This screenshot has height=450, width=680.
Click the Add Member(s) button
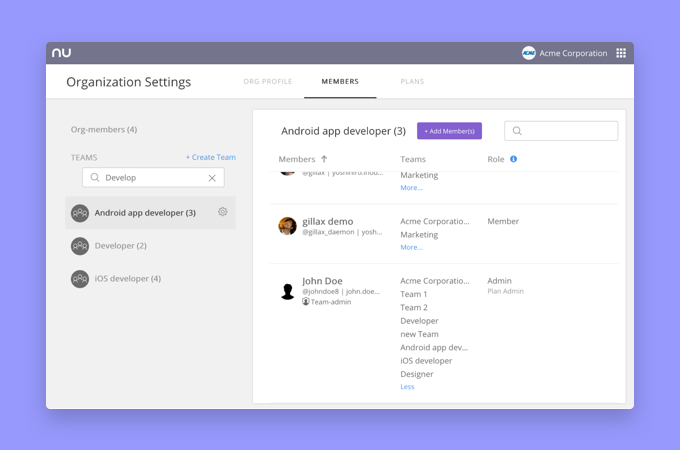click(449, 131)
